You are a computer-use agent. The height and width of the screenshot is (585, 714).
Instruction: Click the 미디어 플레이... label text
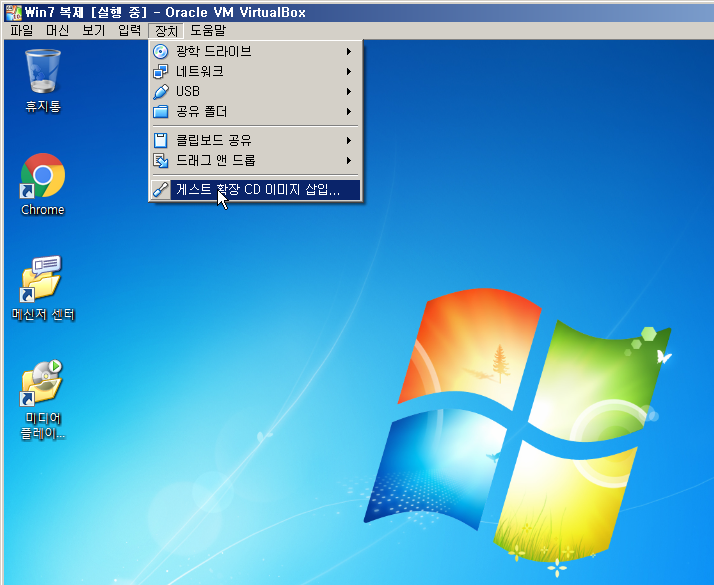[x=43, y=426]
